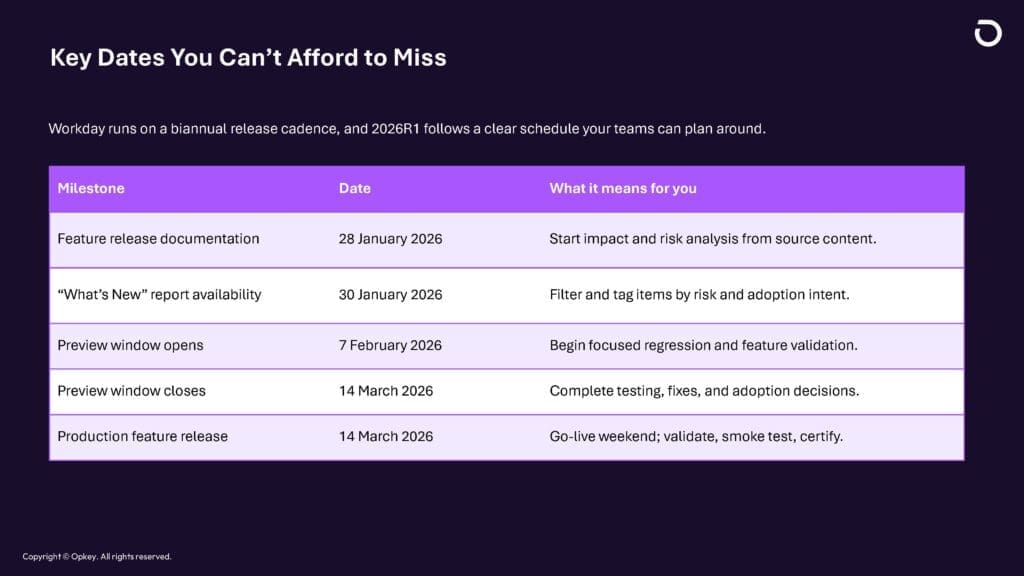Click the "What it means for you" header

pyautogui.click(x=623, y=188)
